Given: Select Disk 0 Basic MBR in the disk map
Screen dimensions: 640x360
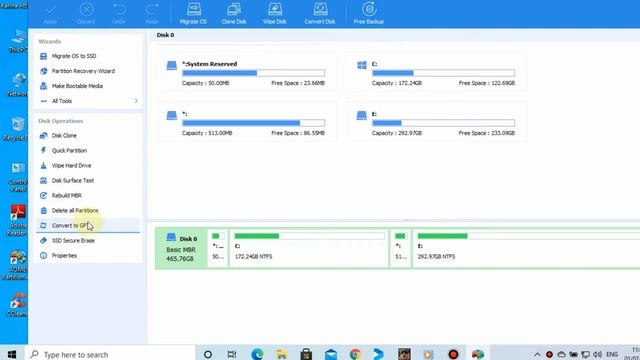Looking at the screenshot, I should (x=181, y=248).
